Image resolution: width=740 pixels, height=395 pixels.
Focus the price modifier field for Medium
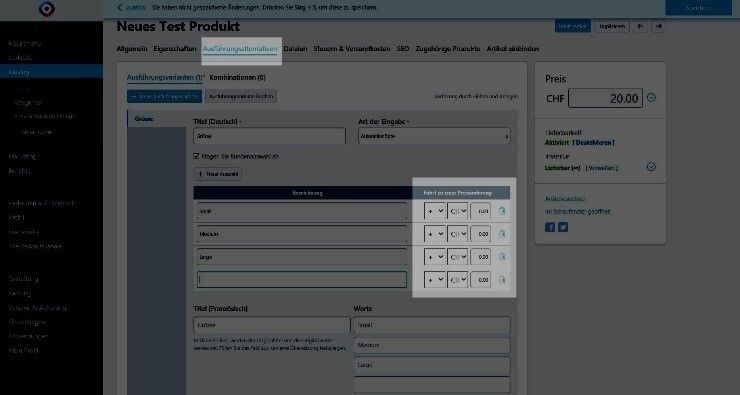click(480, 234)
